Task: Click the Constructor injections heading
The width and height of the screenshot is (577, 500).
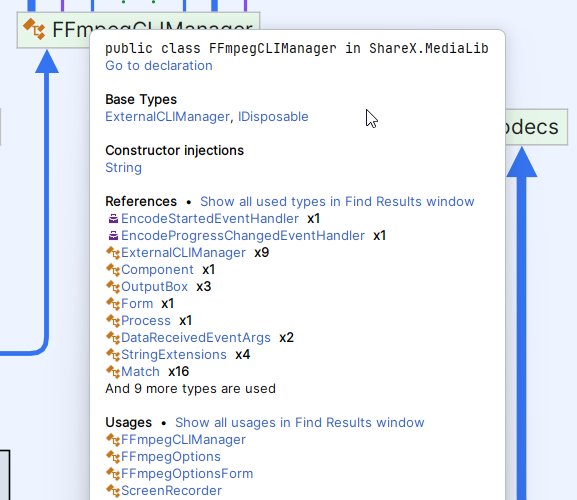Action: [x=174, y=150]
